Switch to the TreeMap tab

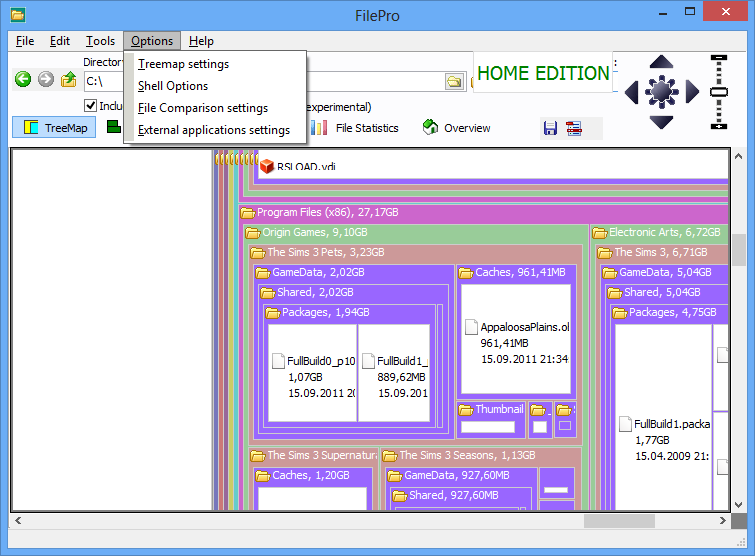(54, 128)
